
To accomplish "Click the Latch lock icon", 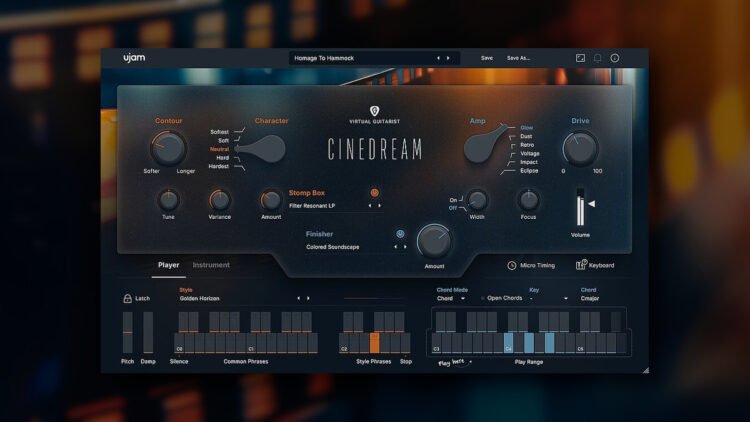I will (127, 298).
